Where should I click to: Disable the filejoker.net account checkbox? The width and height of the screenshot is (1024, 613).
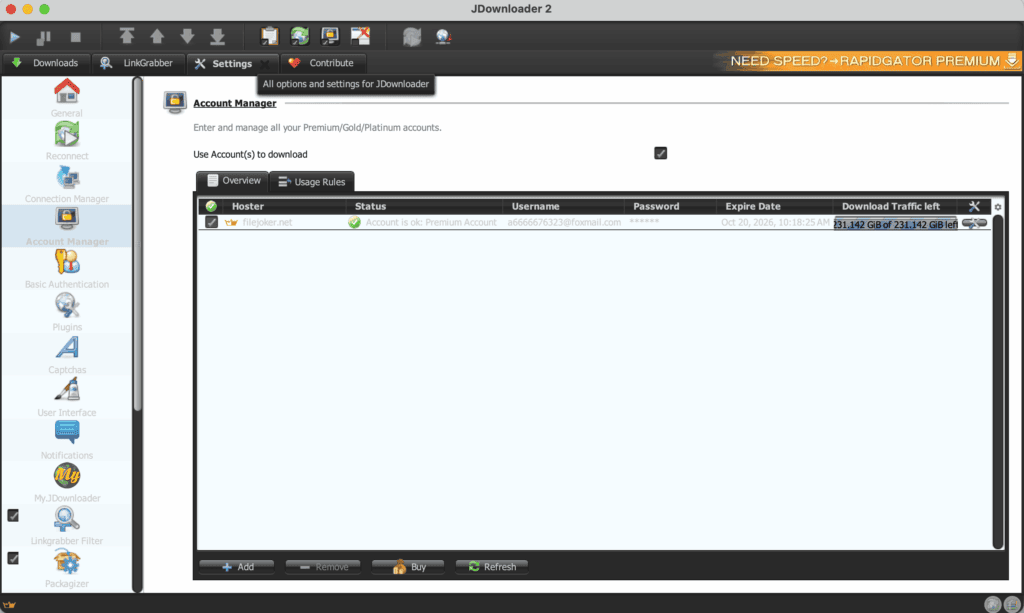[x=211, y=223]
